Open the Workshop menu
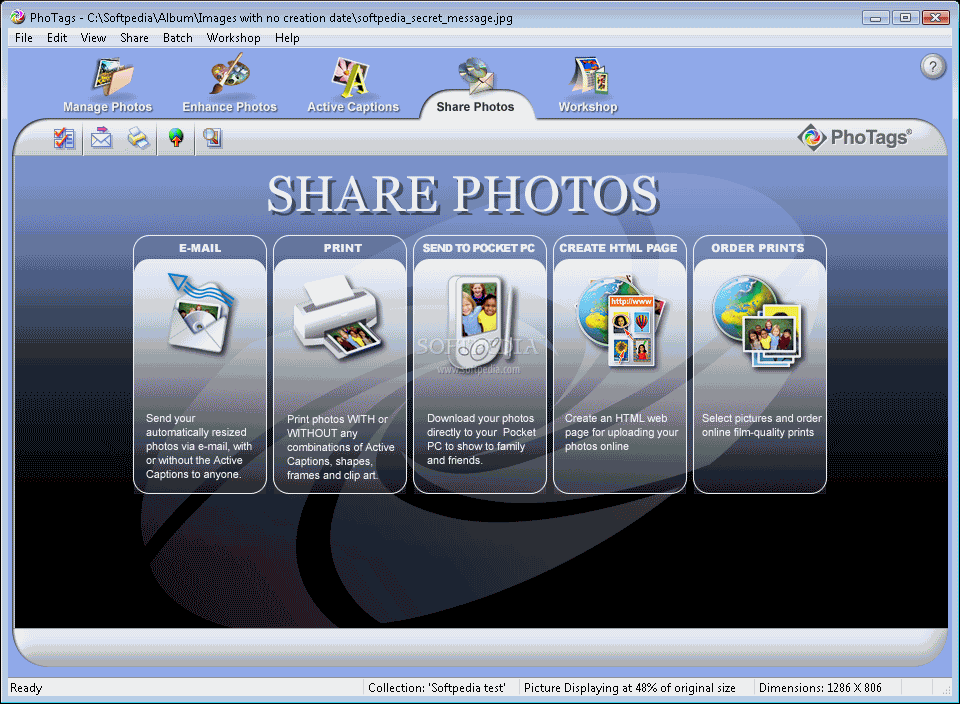The image size is (960, 704). point(233,38)
